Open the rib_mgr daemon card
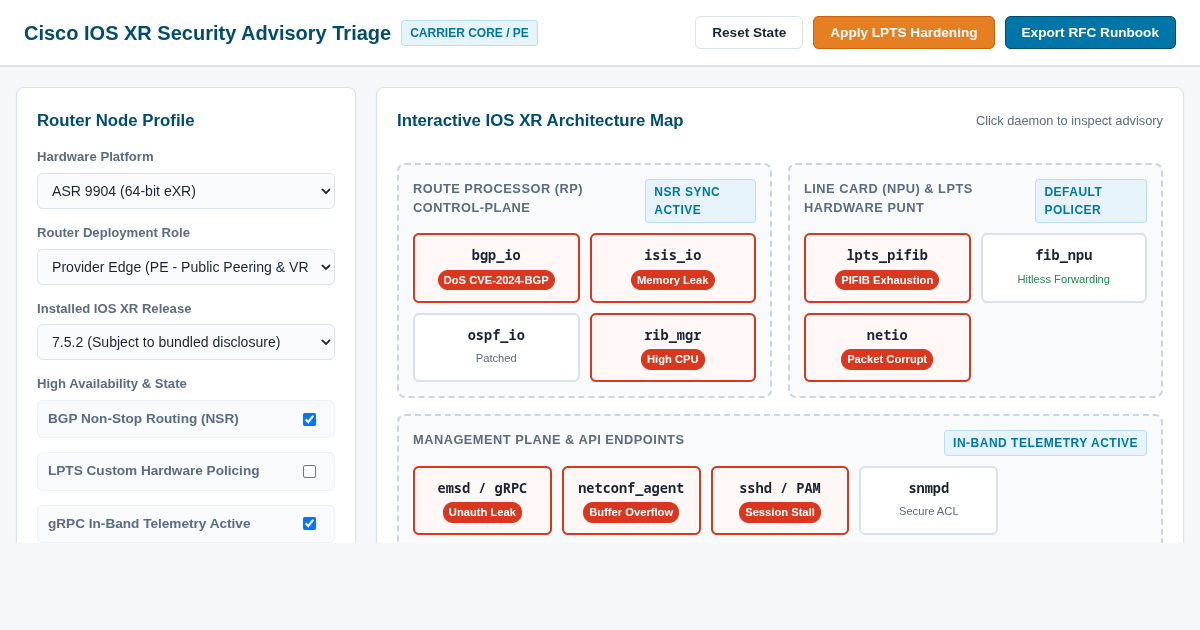Image resolution: width=1200 pixels, height=630 pixels. [673, 348]
